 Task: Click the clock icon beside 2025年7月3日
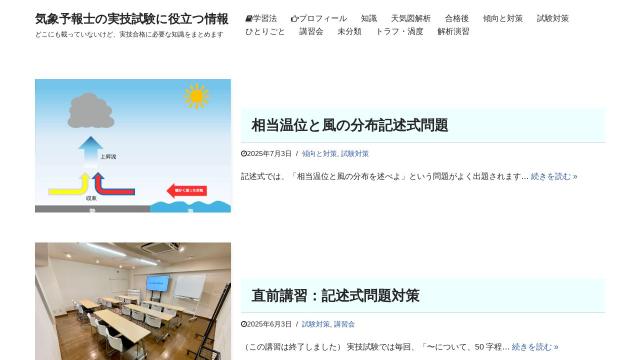pos(244,153)
